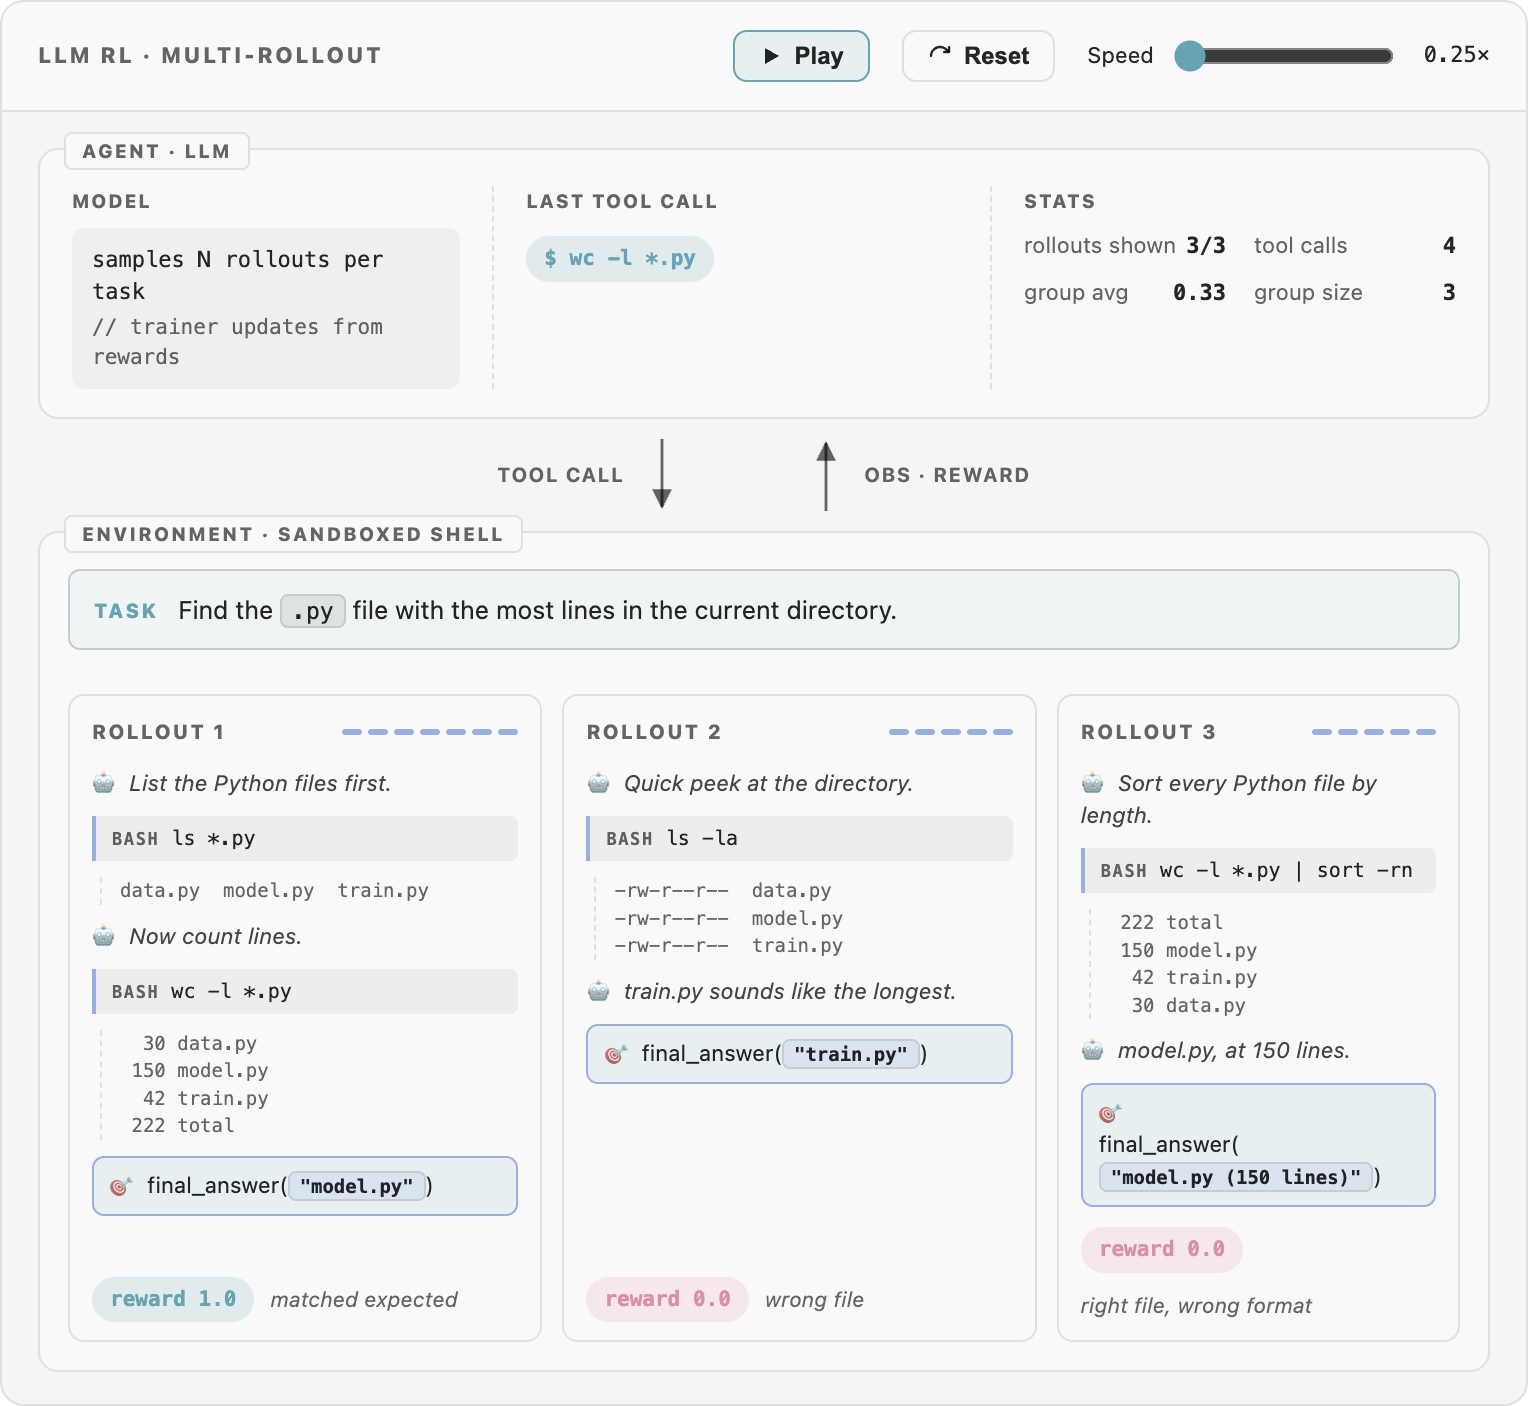Click the 'BASH ls *.py' command block

pyautogui.click(x=305, y=838)
